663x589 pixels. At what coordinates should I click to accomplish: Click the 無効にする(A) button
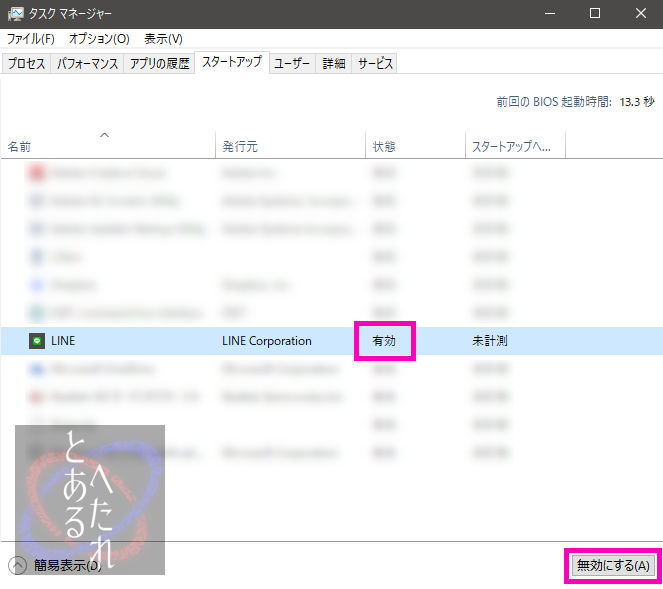(x=613, y=565)
